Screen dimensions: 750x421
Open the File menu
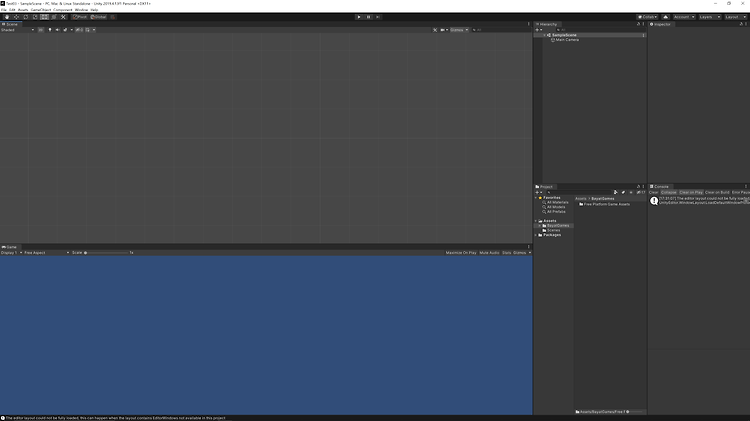(x=4, y=10)
